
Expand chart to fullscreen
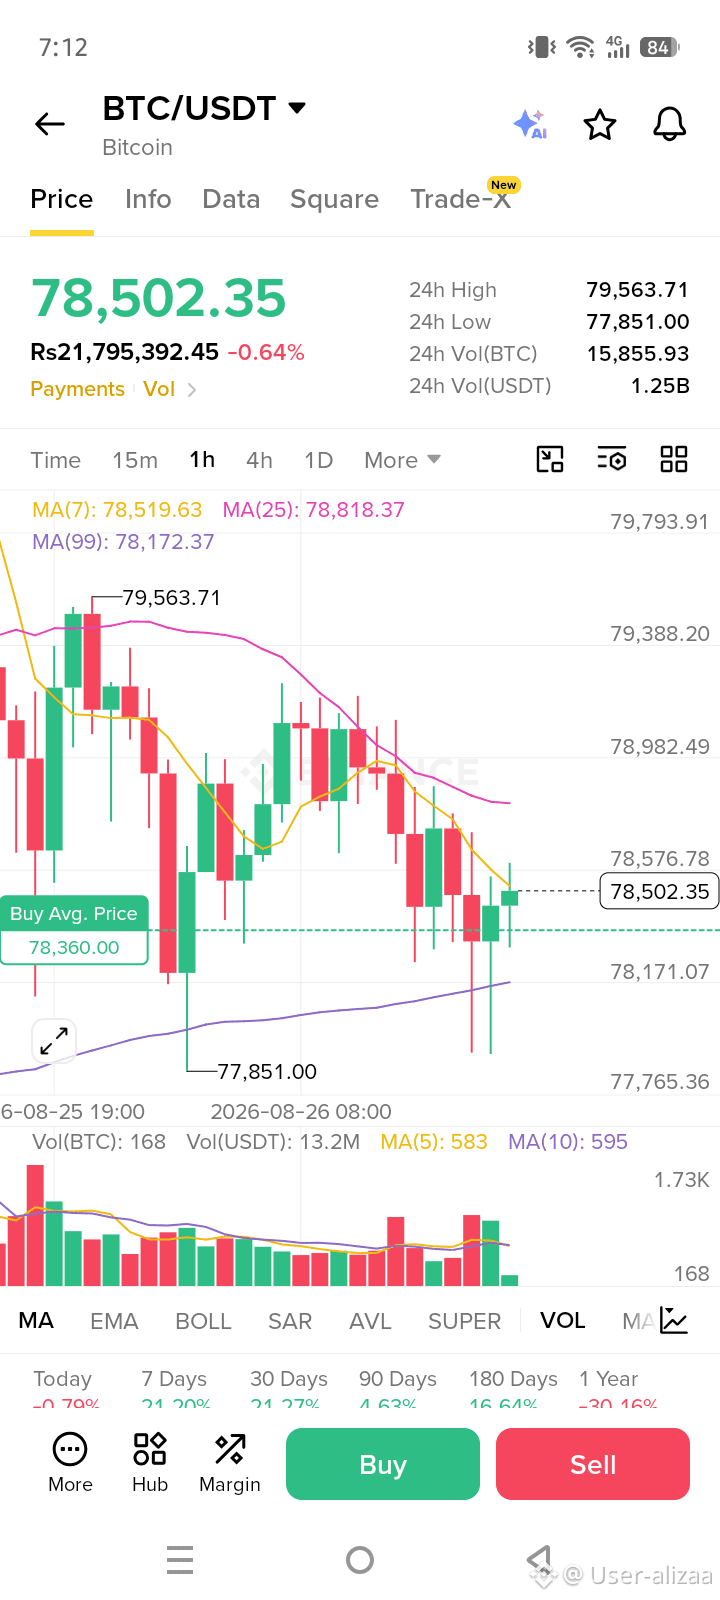click(x=54, y=1041)
